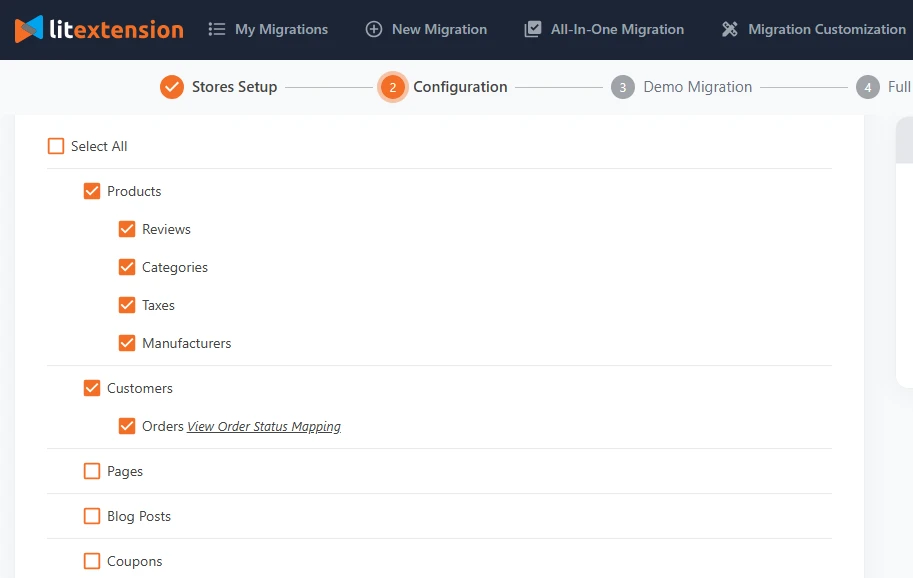The height and width of the screenshot is (578, 913).
Task: Enable the Pages checkbox
Action: click(92, 471)
